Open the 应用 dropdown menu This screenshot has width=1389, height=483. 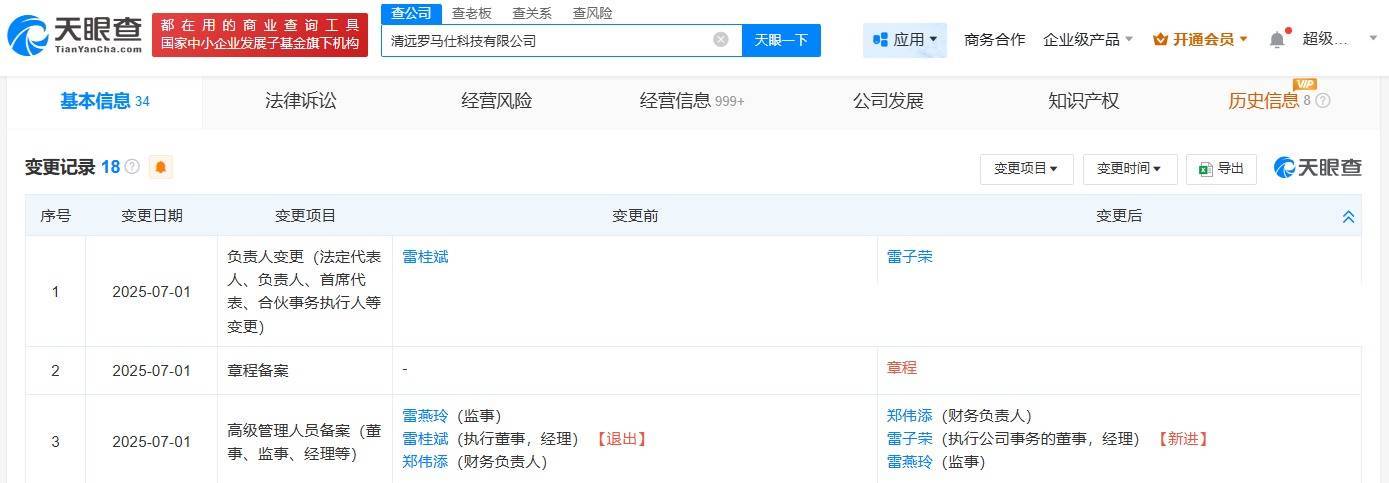pos(905,40)
